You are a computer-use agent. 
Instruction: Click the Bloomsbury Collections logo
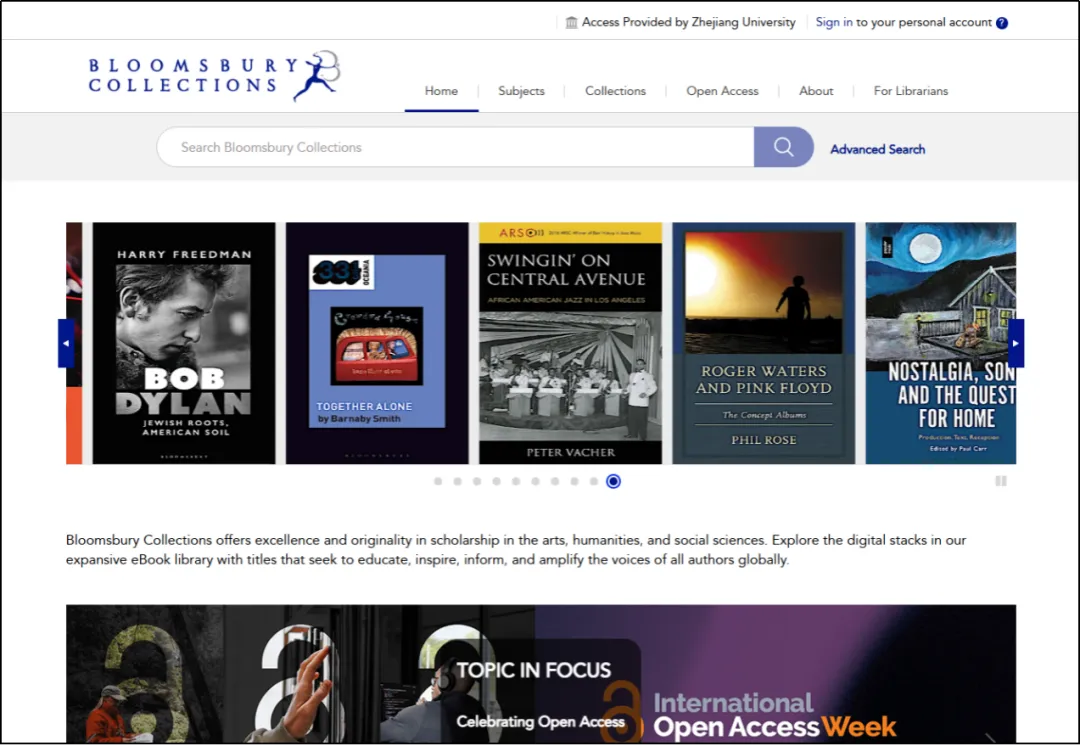[x=214, y=76]
